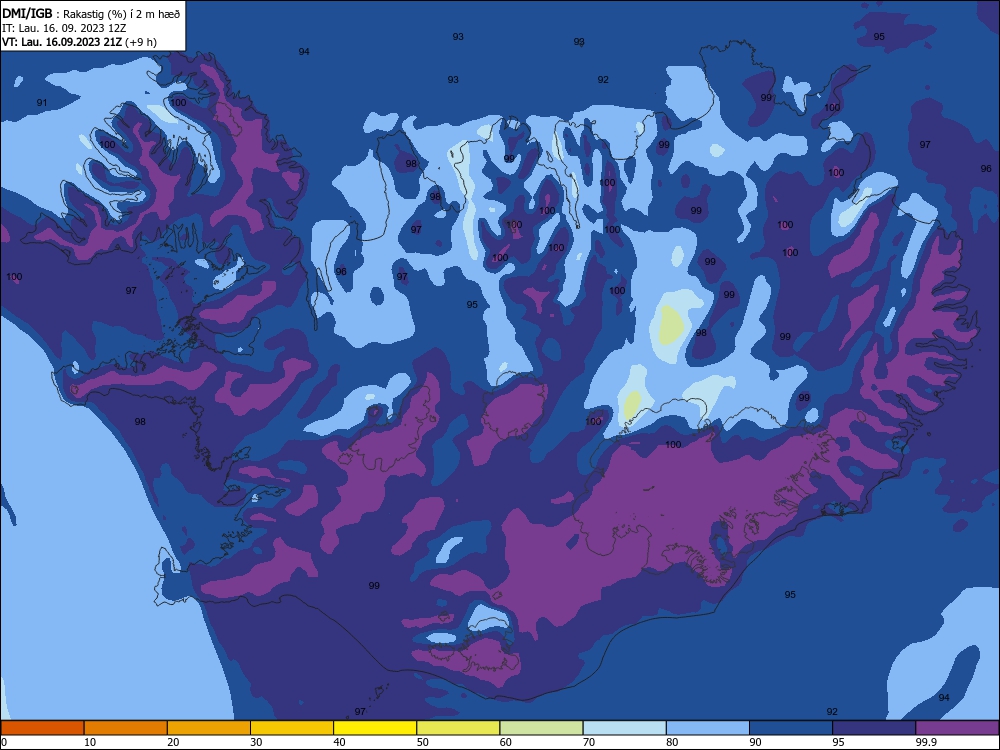The image size is (1000, 750).
Task: Select the legend tick label '60'
Action: tap(506, 742)
